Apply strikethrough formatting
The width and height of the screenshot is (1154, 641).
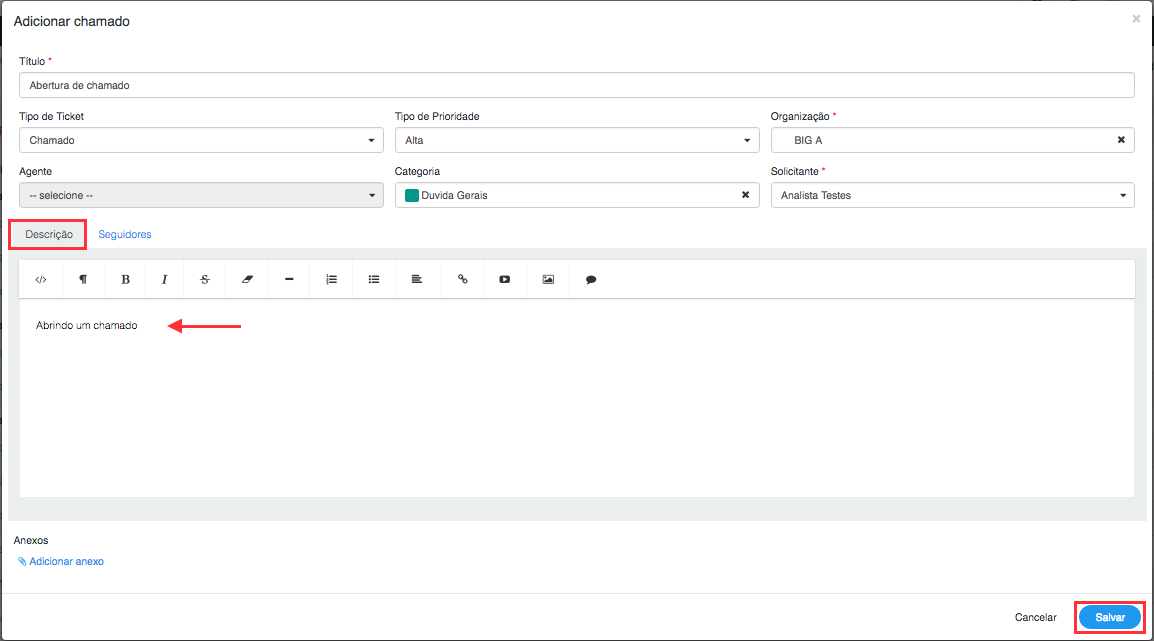[205, 280]
